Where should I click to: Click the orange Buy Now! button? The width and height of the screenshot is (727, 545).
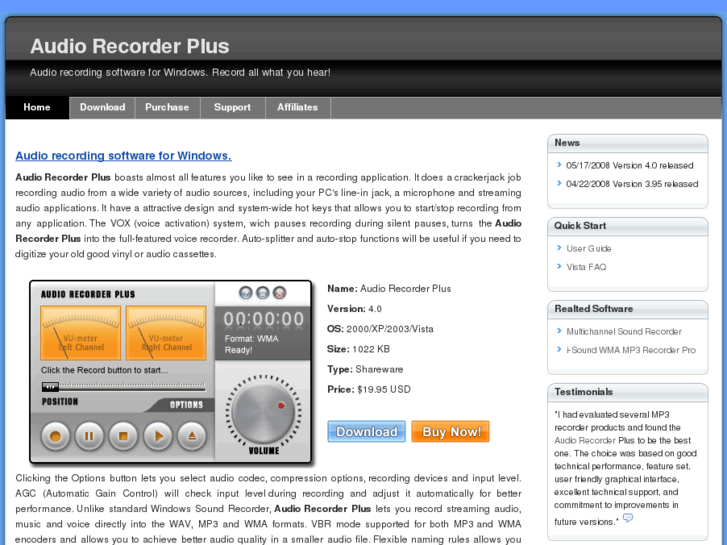[x=450, y=431]
